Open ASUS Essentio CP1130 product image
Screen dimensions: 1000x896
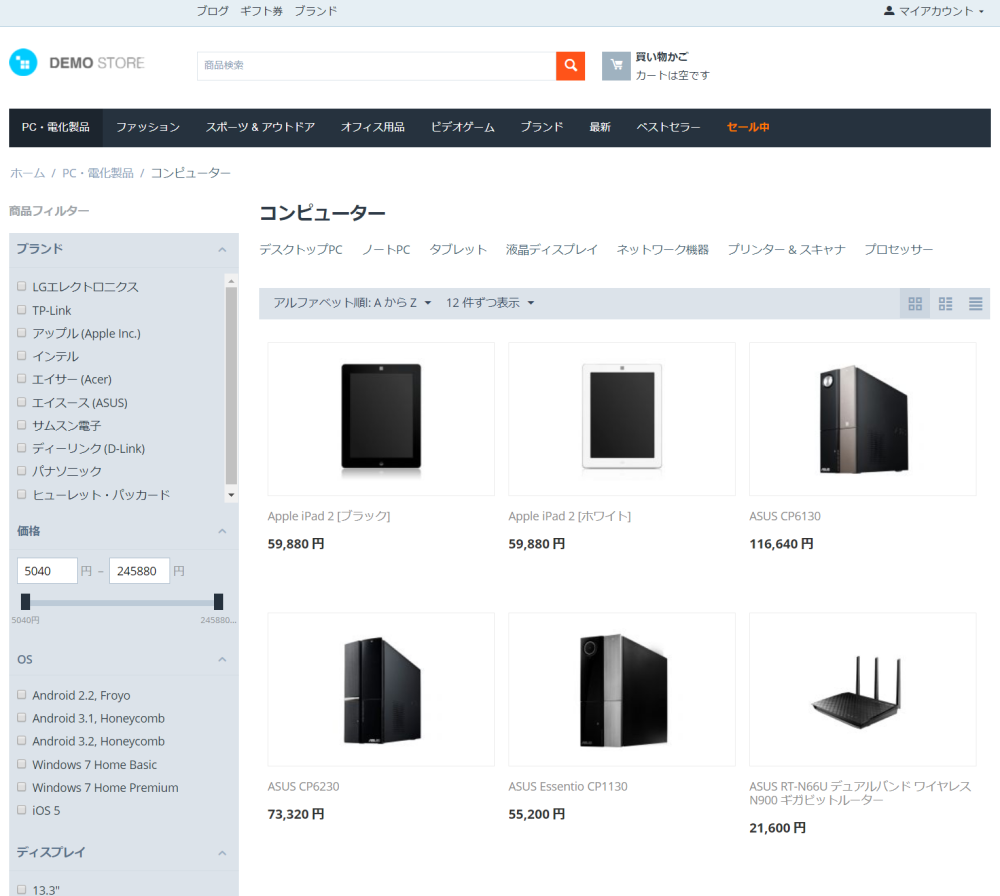(622, 689)
